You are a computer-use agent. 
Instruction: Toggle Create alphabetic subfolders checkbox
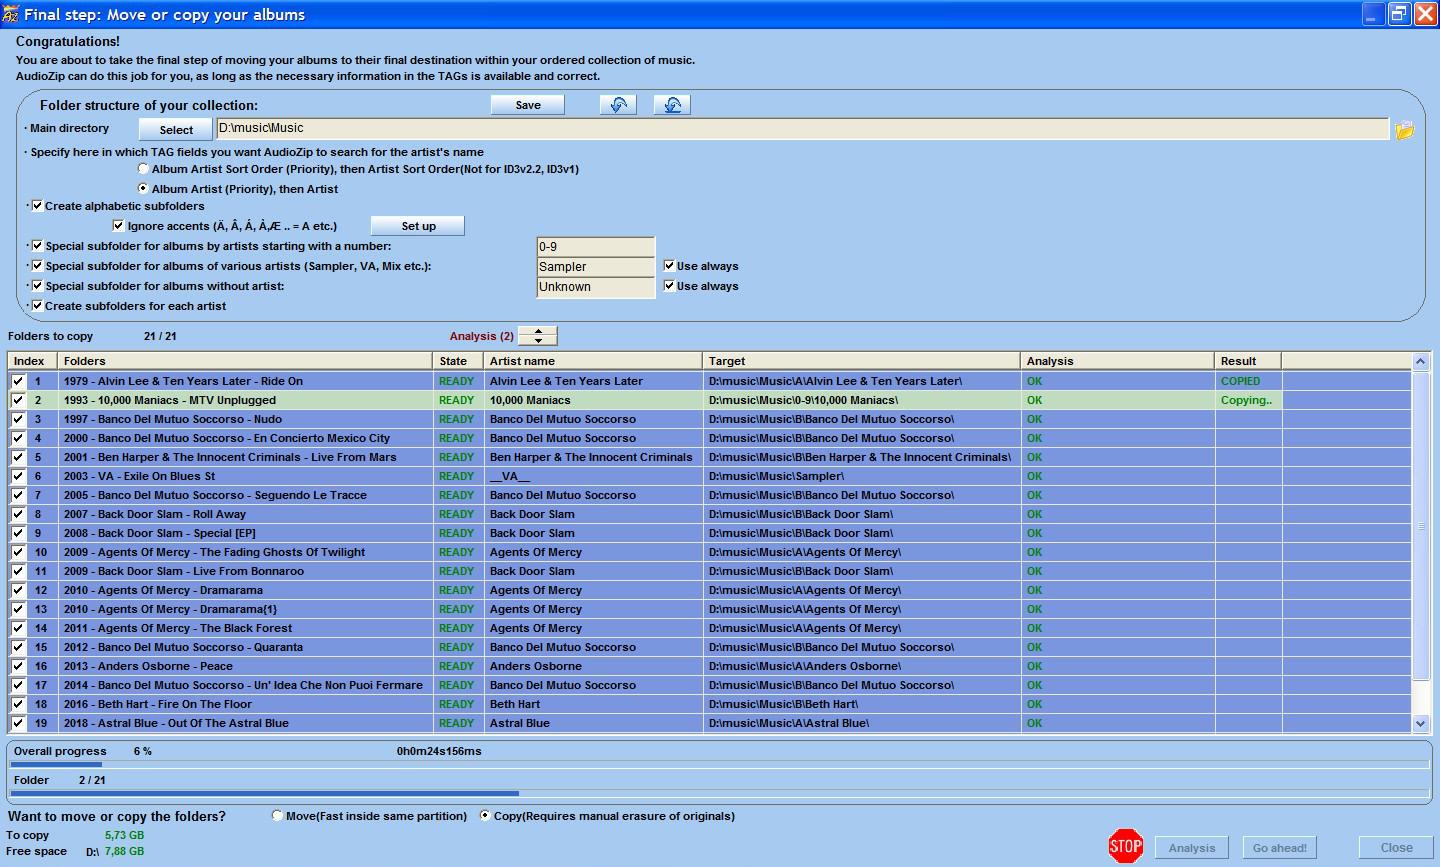click(37, 206)
